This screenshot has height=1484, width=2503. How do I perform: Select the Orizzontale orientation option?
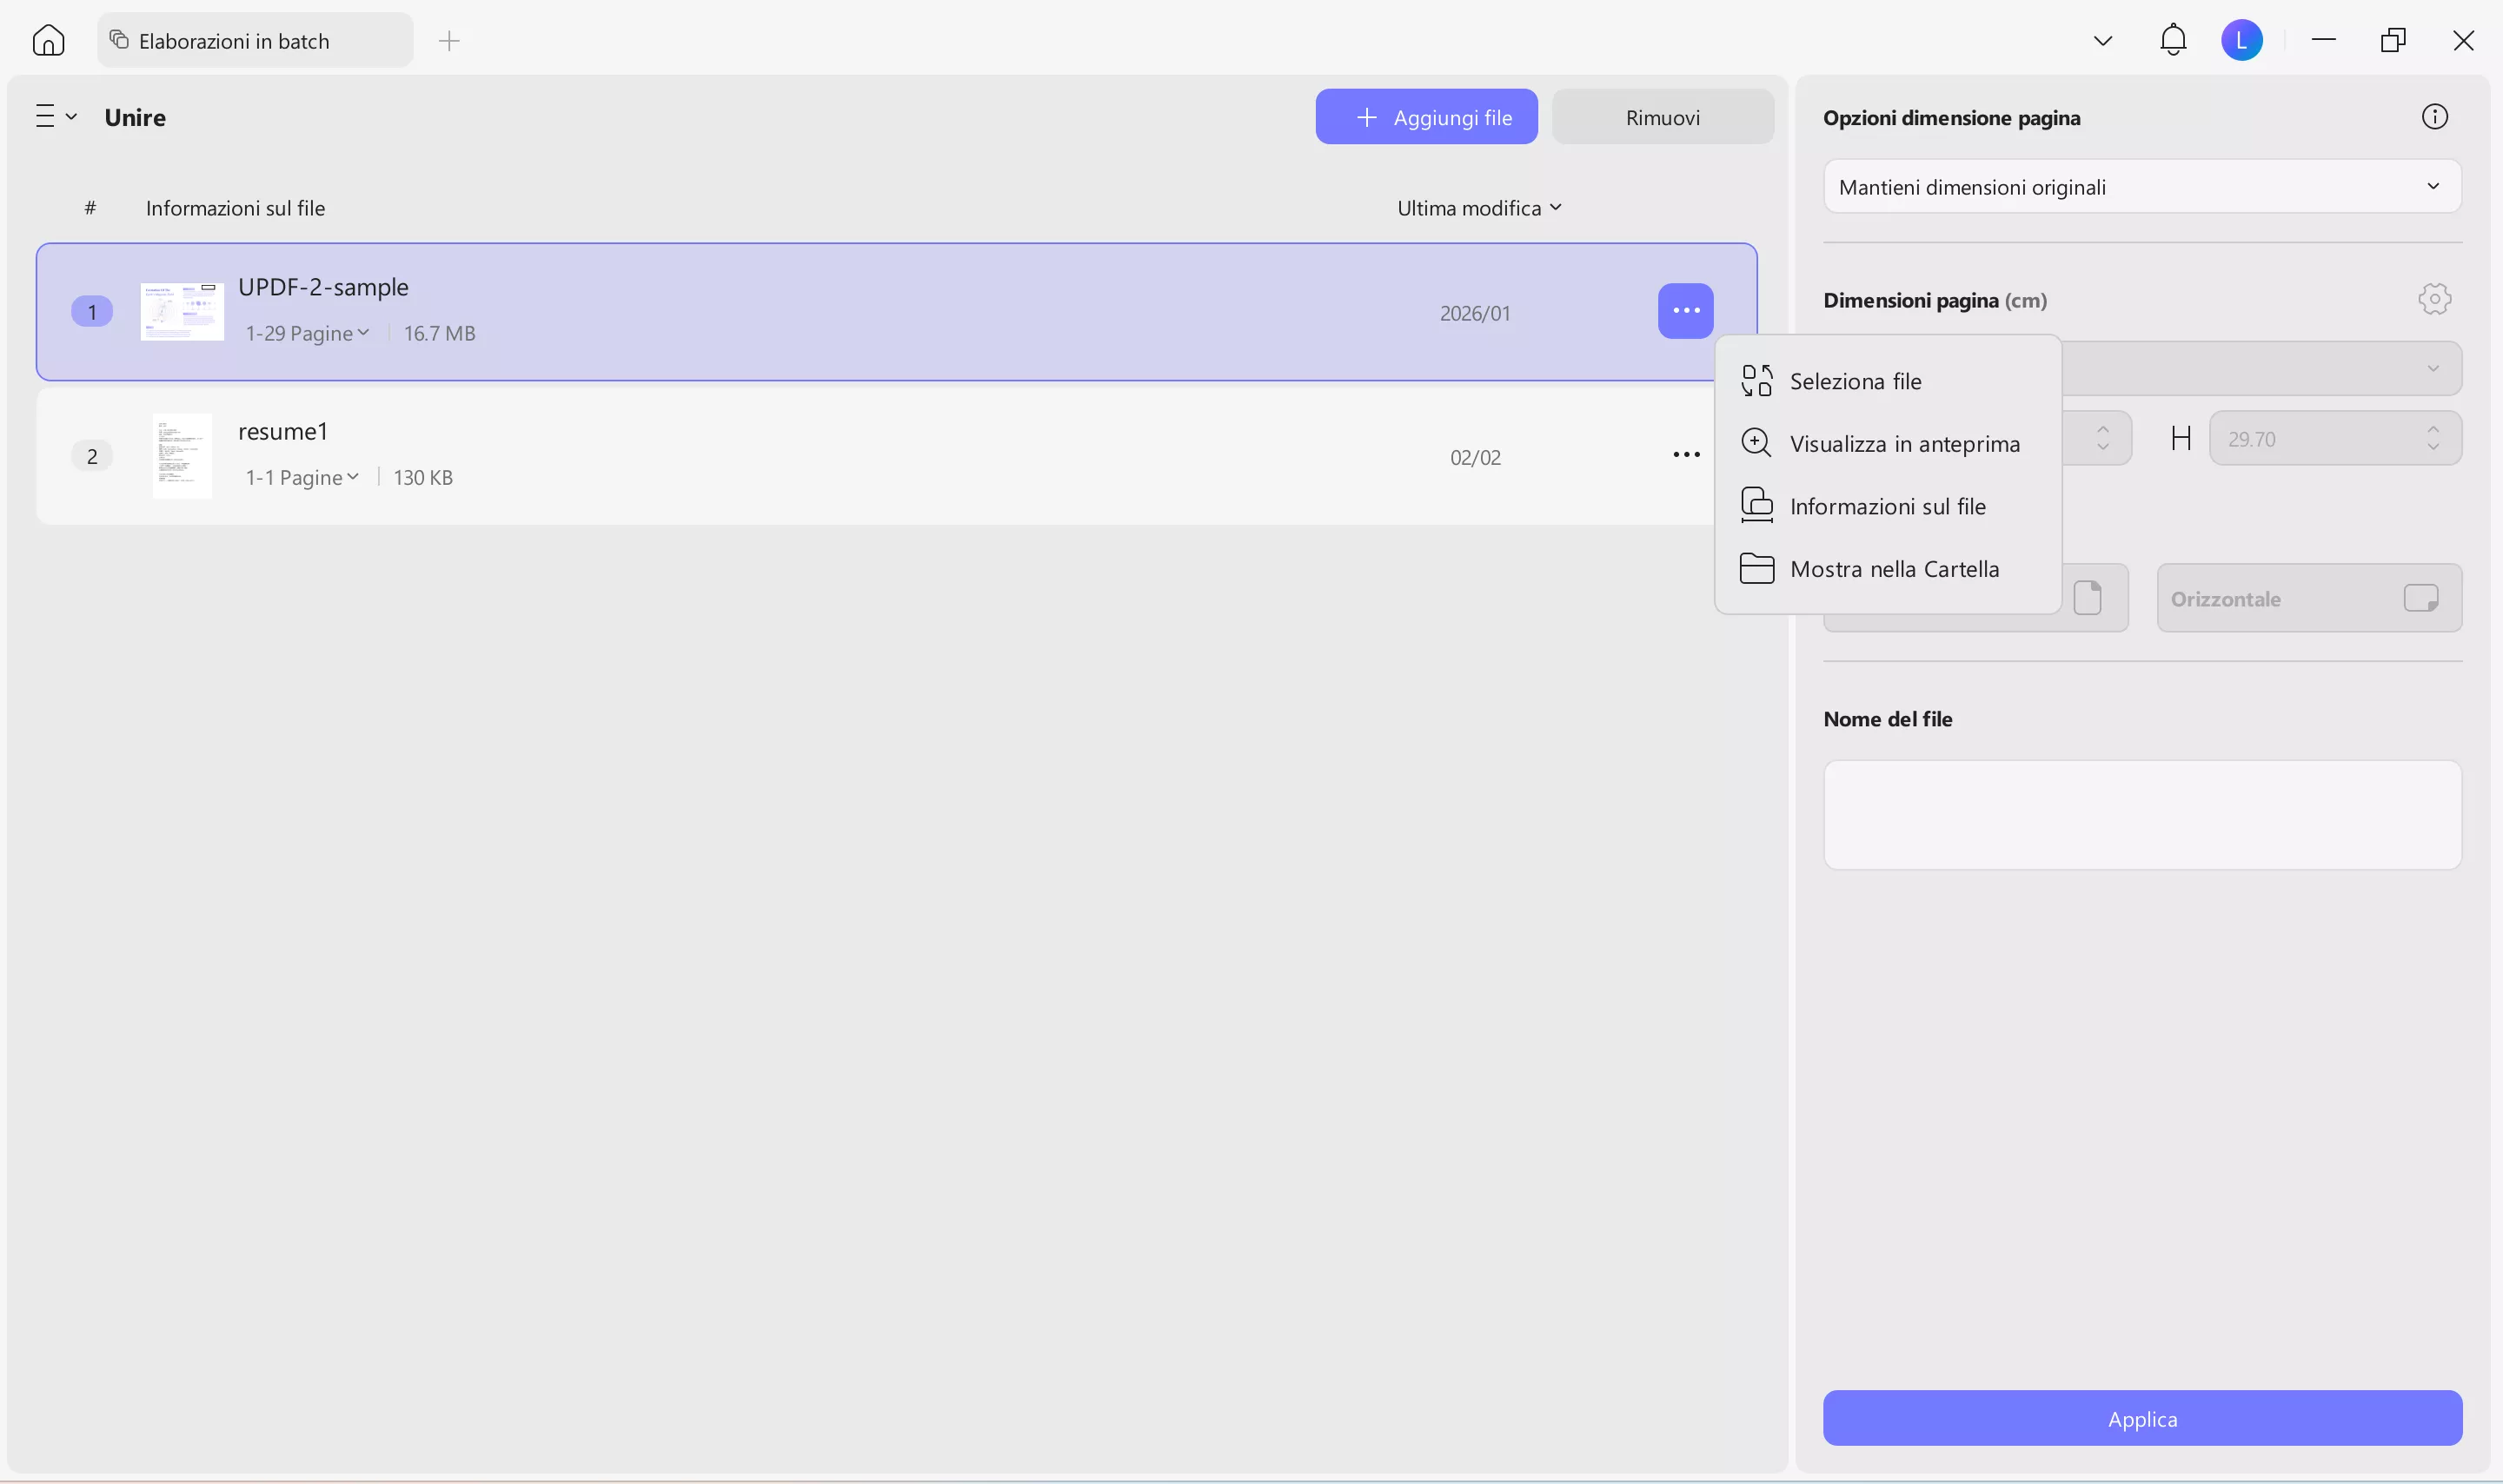[2309, 597]
